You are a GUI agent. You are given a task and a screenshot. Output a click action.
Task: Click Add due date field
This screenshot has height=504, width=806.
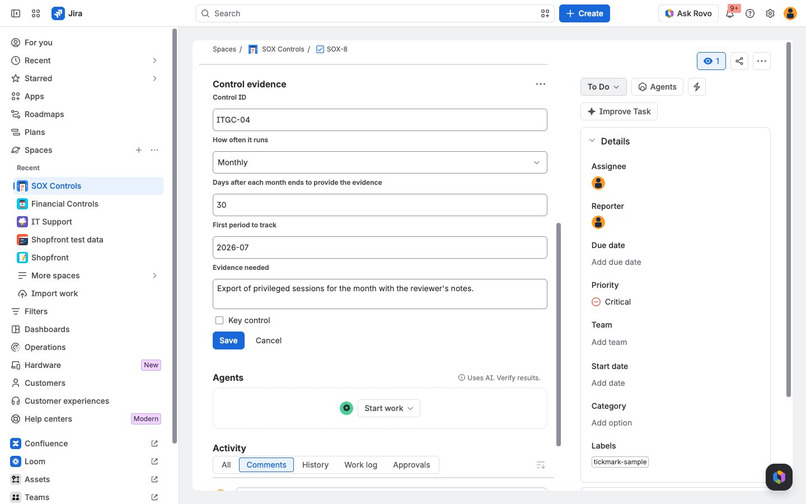[616, 262]
